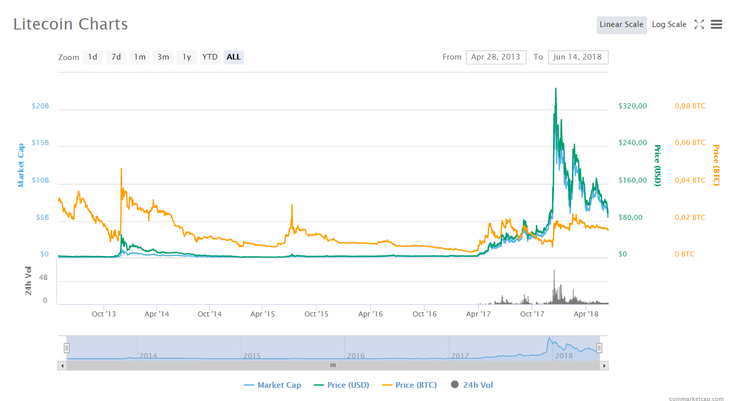Click the $20B market cap label
Screen dimensions: 750x401
coord(40,106)
